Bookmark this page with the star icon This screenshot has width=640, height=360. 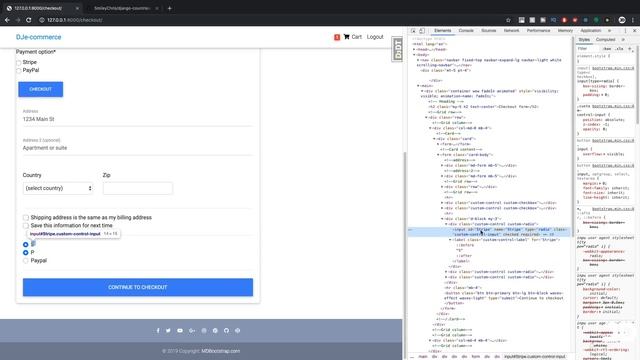pos(508,20)
